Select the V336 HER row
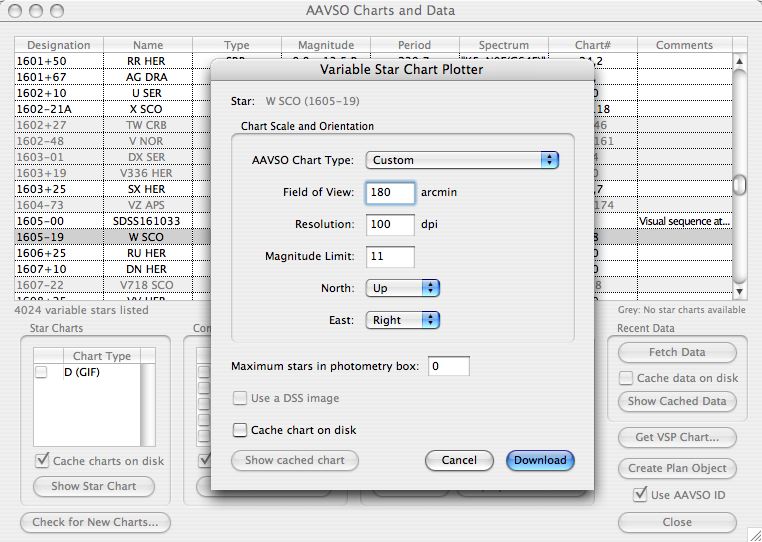Image resolution: width=762 pixels, height=542 pixels. [373, 173]
